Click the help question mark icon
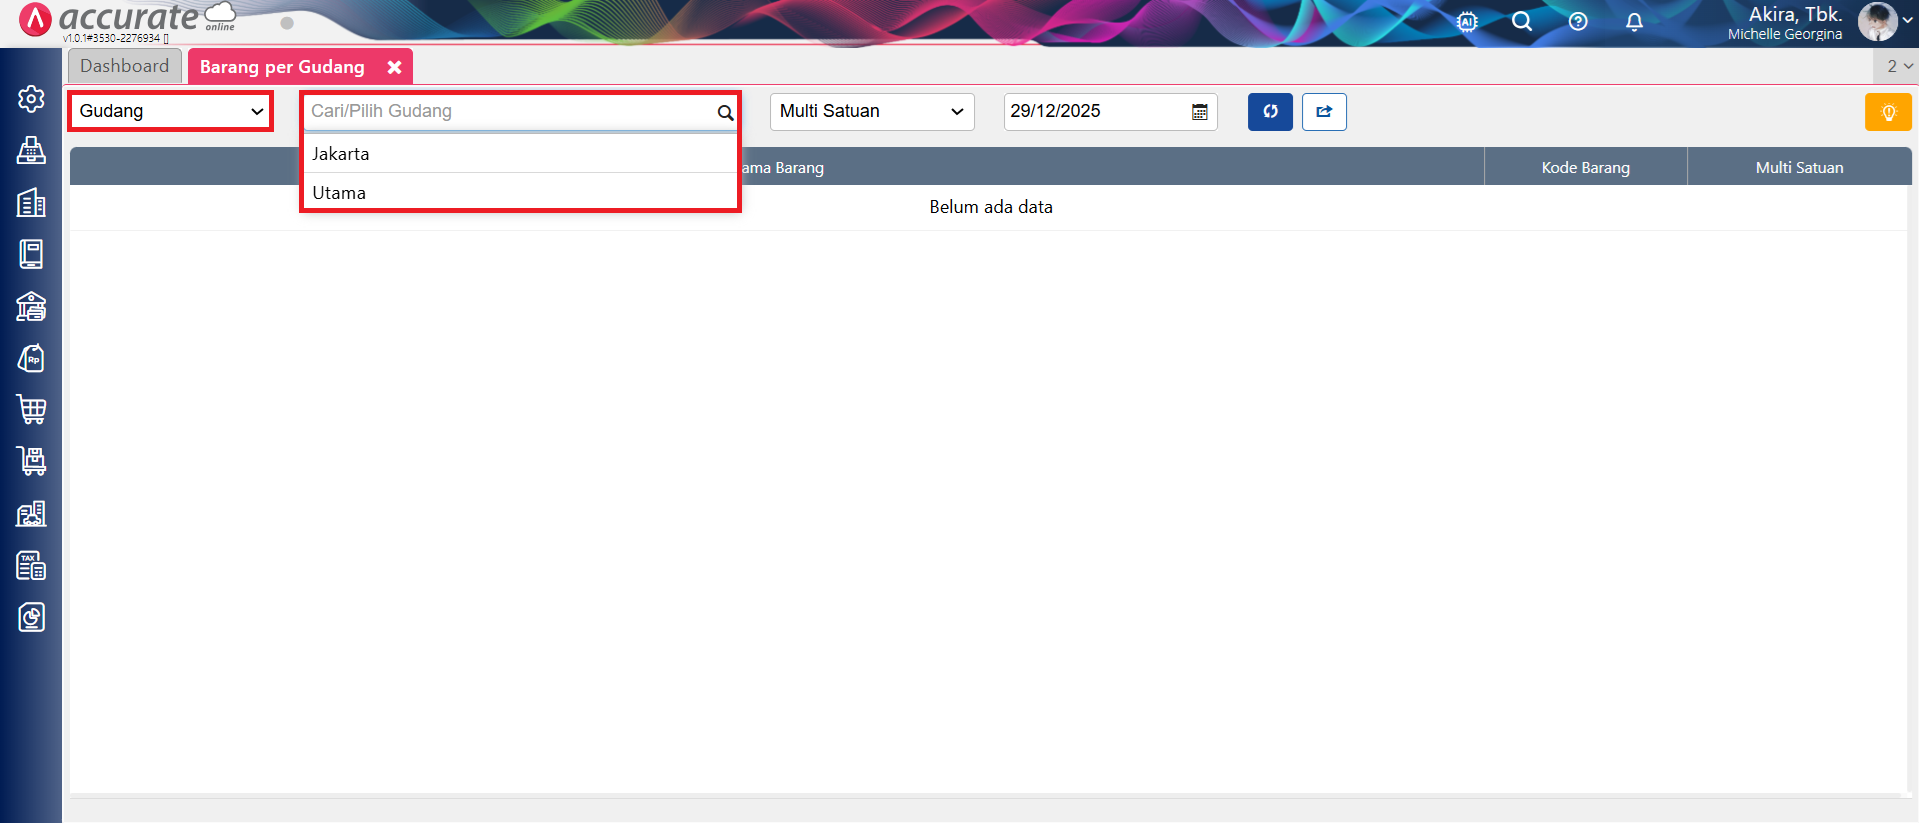 pos(1578,22)
